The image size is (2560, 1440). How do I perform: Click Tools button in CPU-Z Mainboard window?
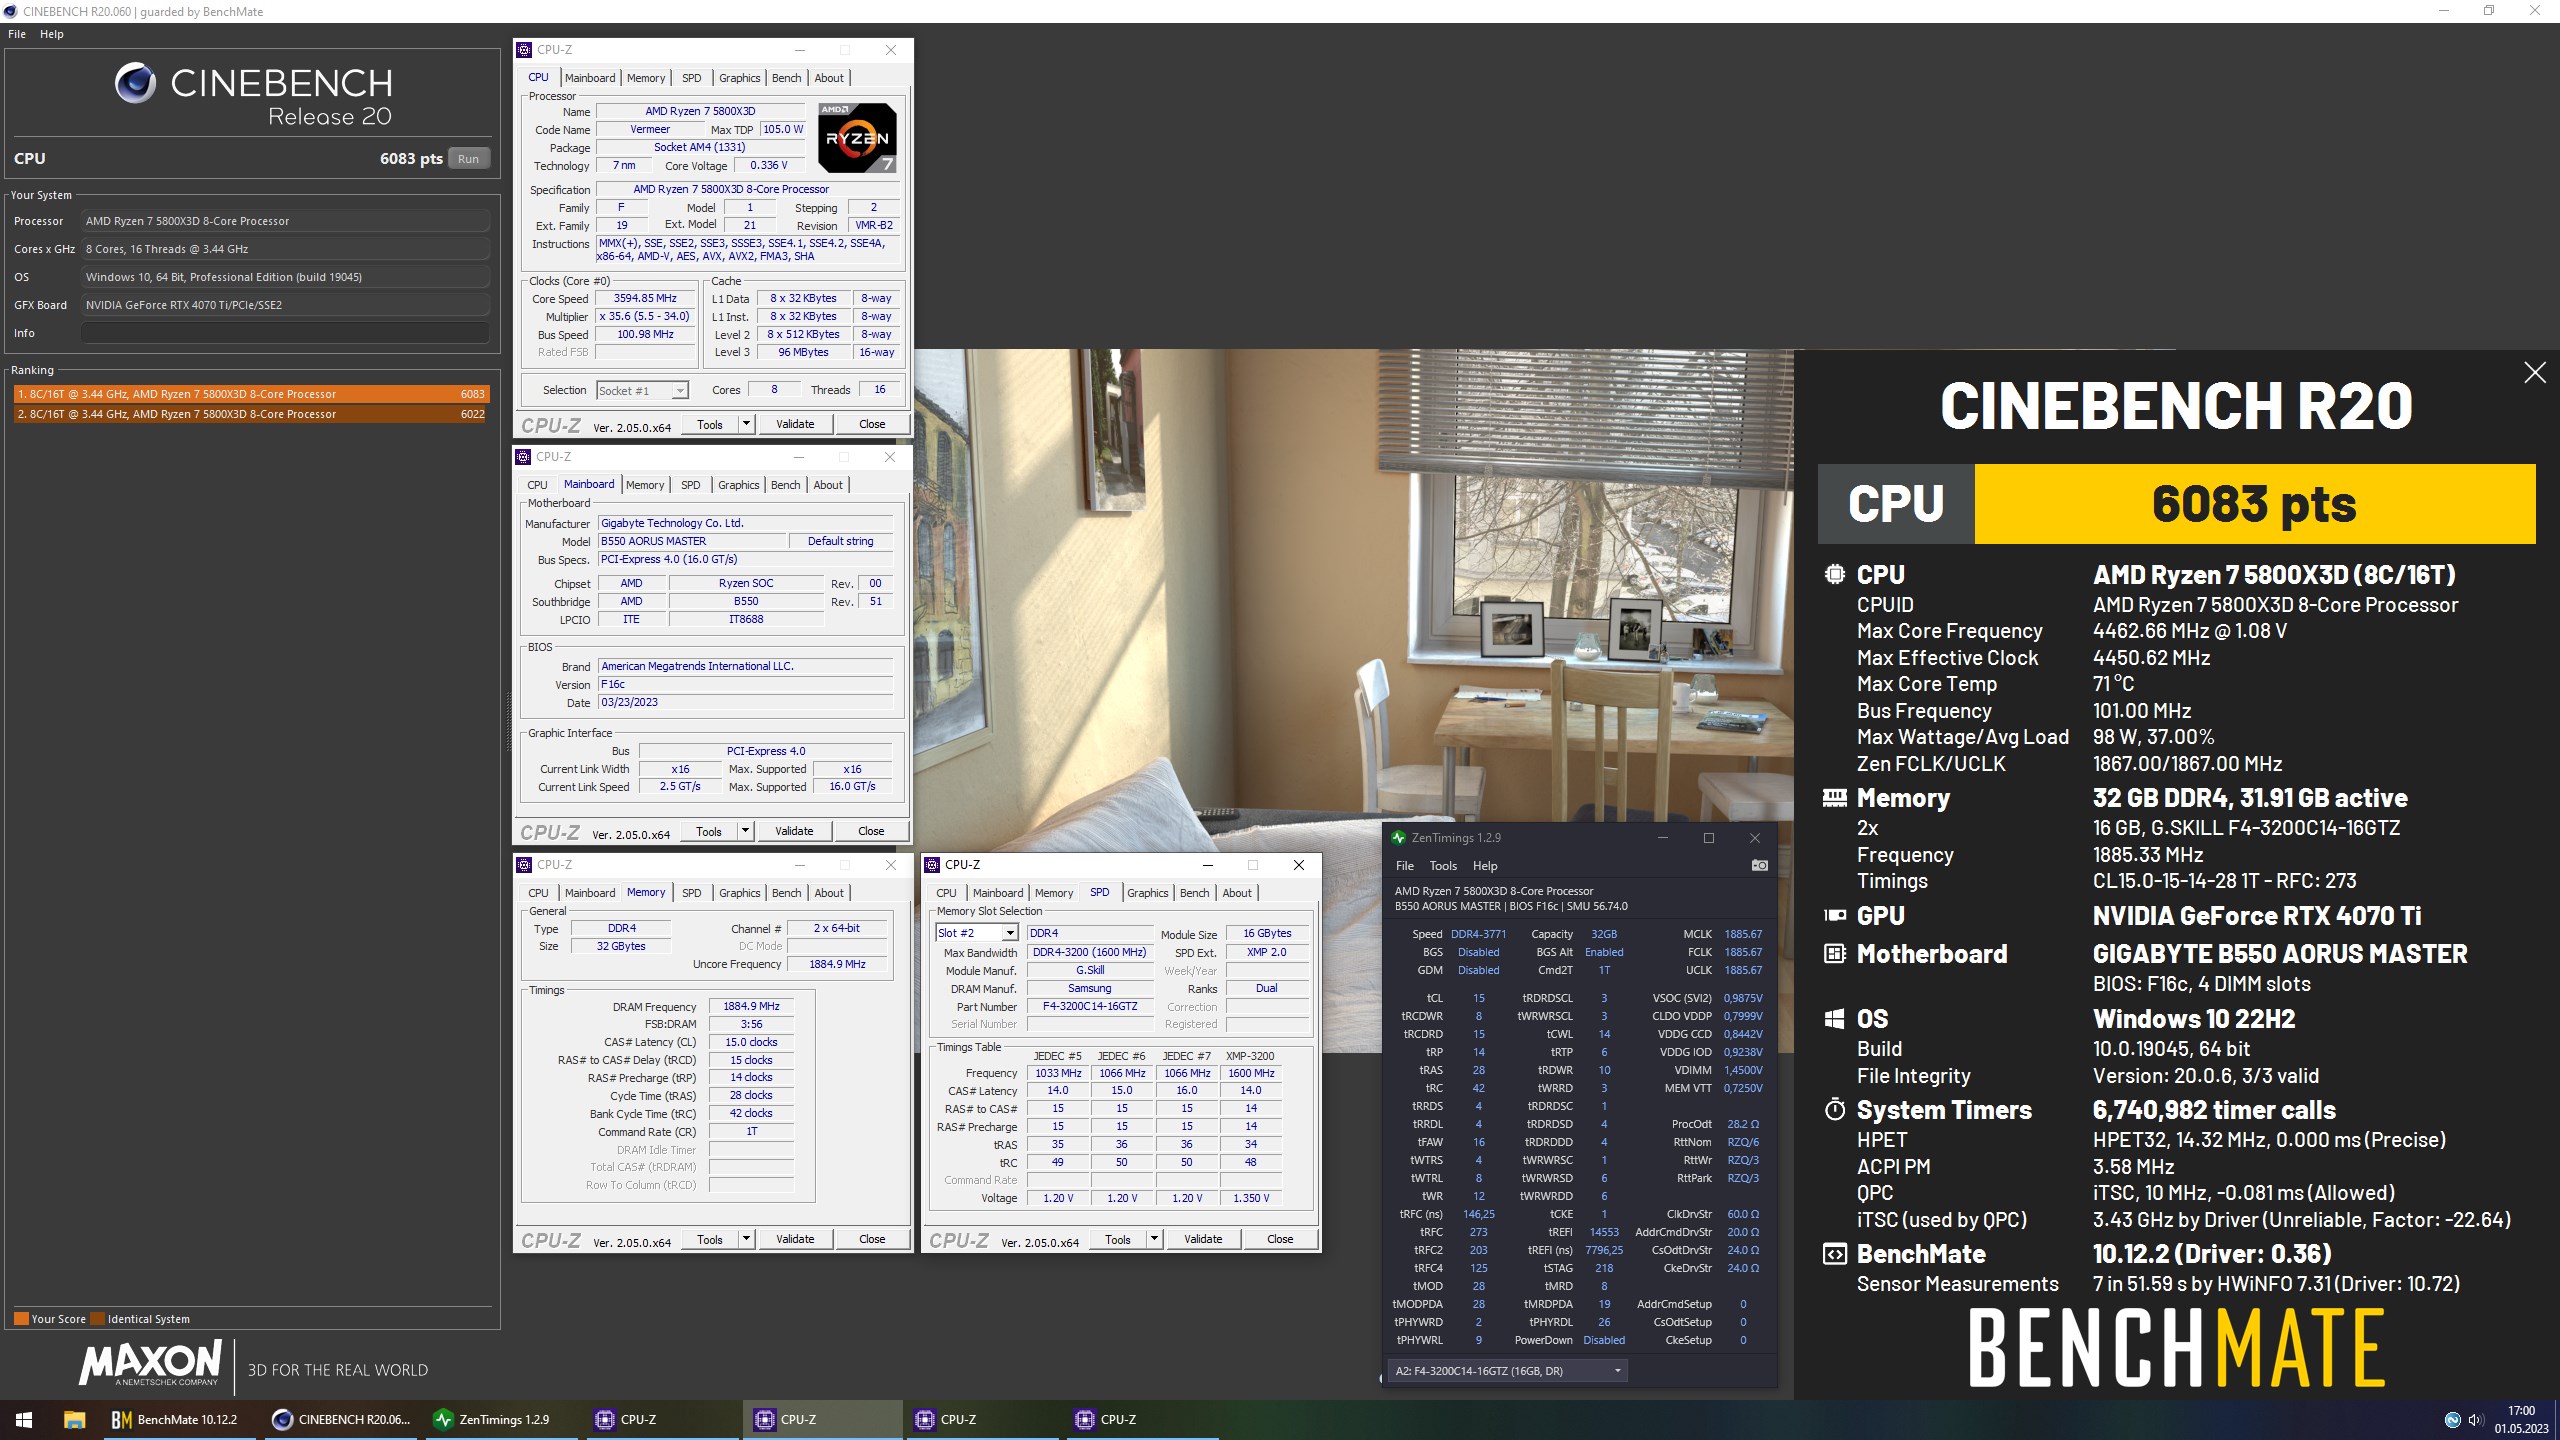(x=709, y=831)
